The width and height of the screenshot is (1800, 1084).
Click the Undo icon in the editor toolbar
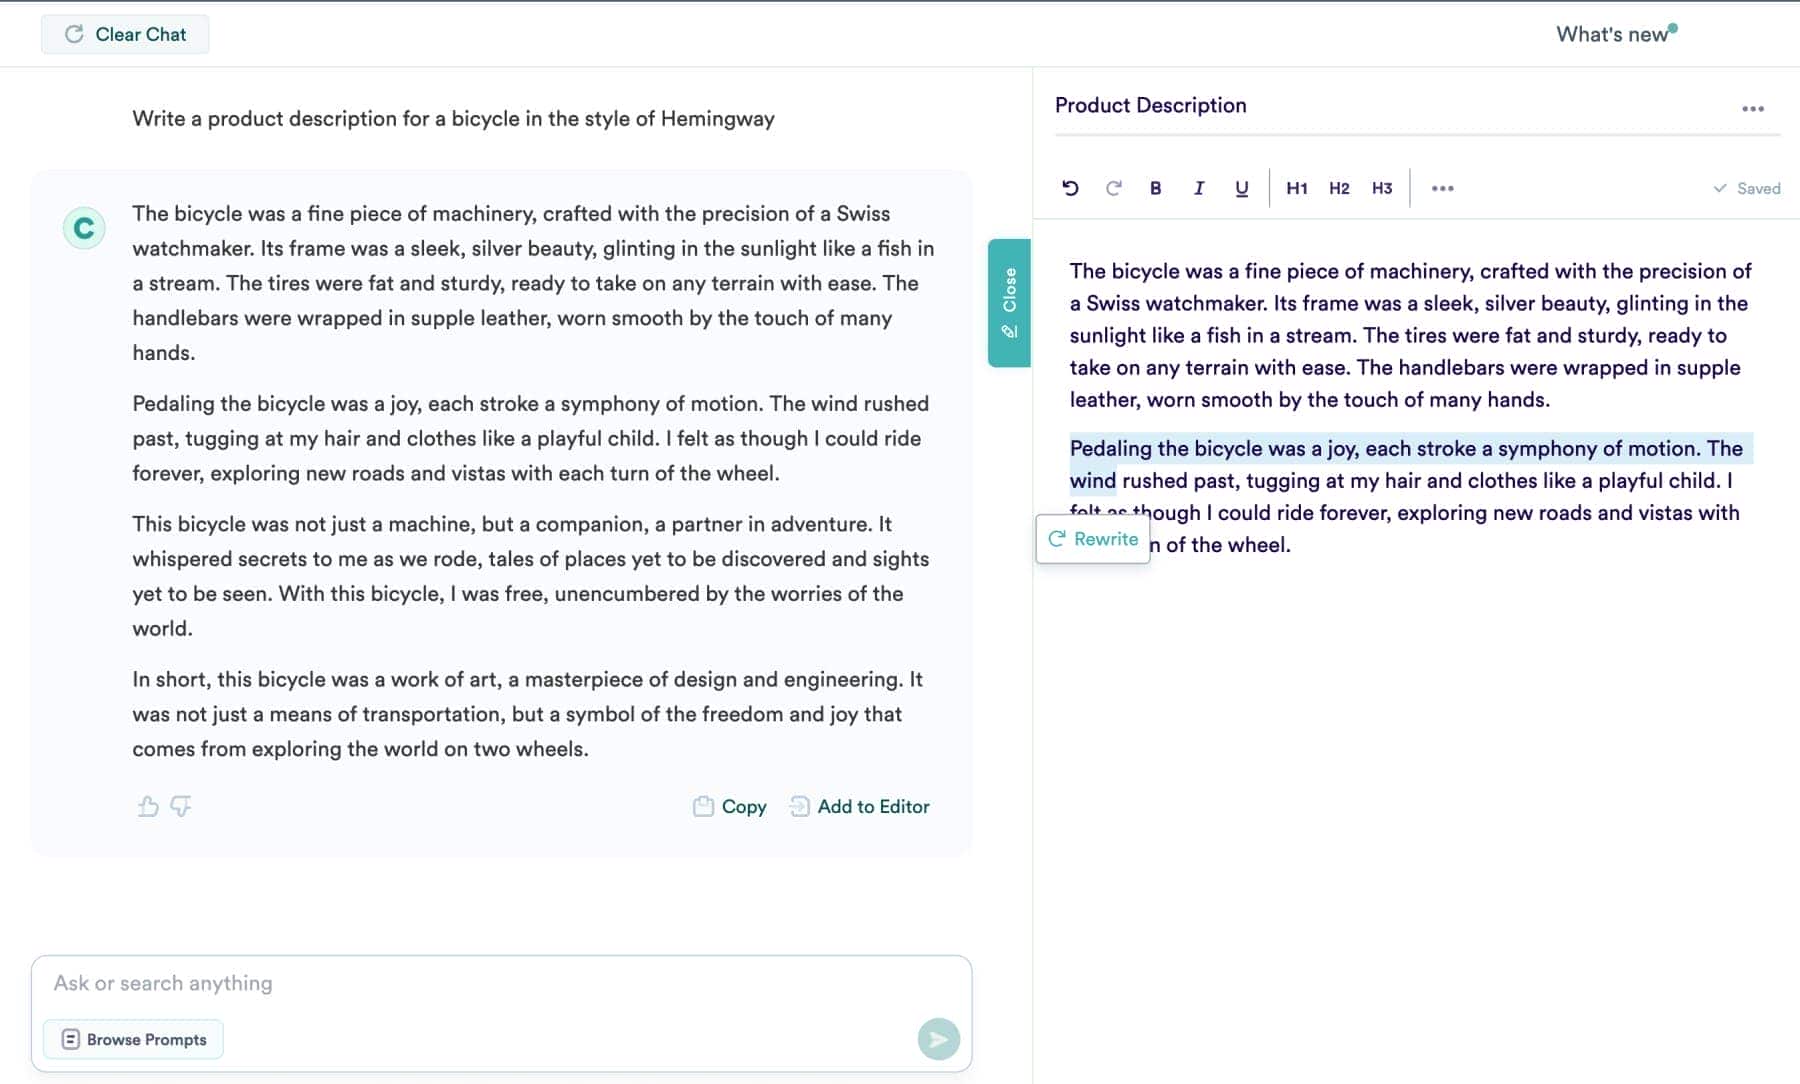click(1070, 187)
